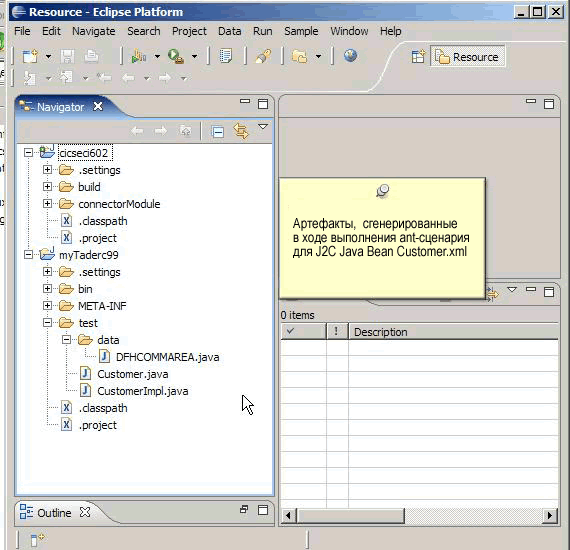Open dropdown next to folder toolbar icon
This screenshot has width=570, height=550.
point(318,57)
